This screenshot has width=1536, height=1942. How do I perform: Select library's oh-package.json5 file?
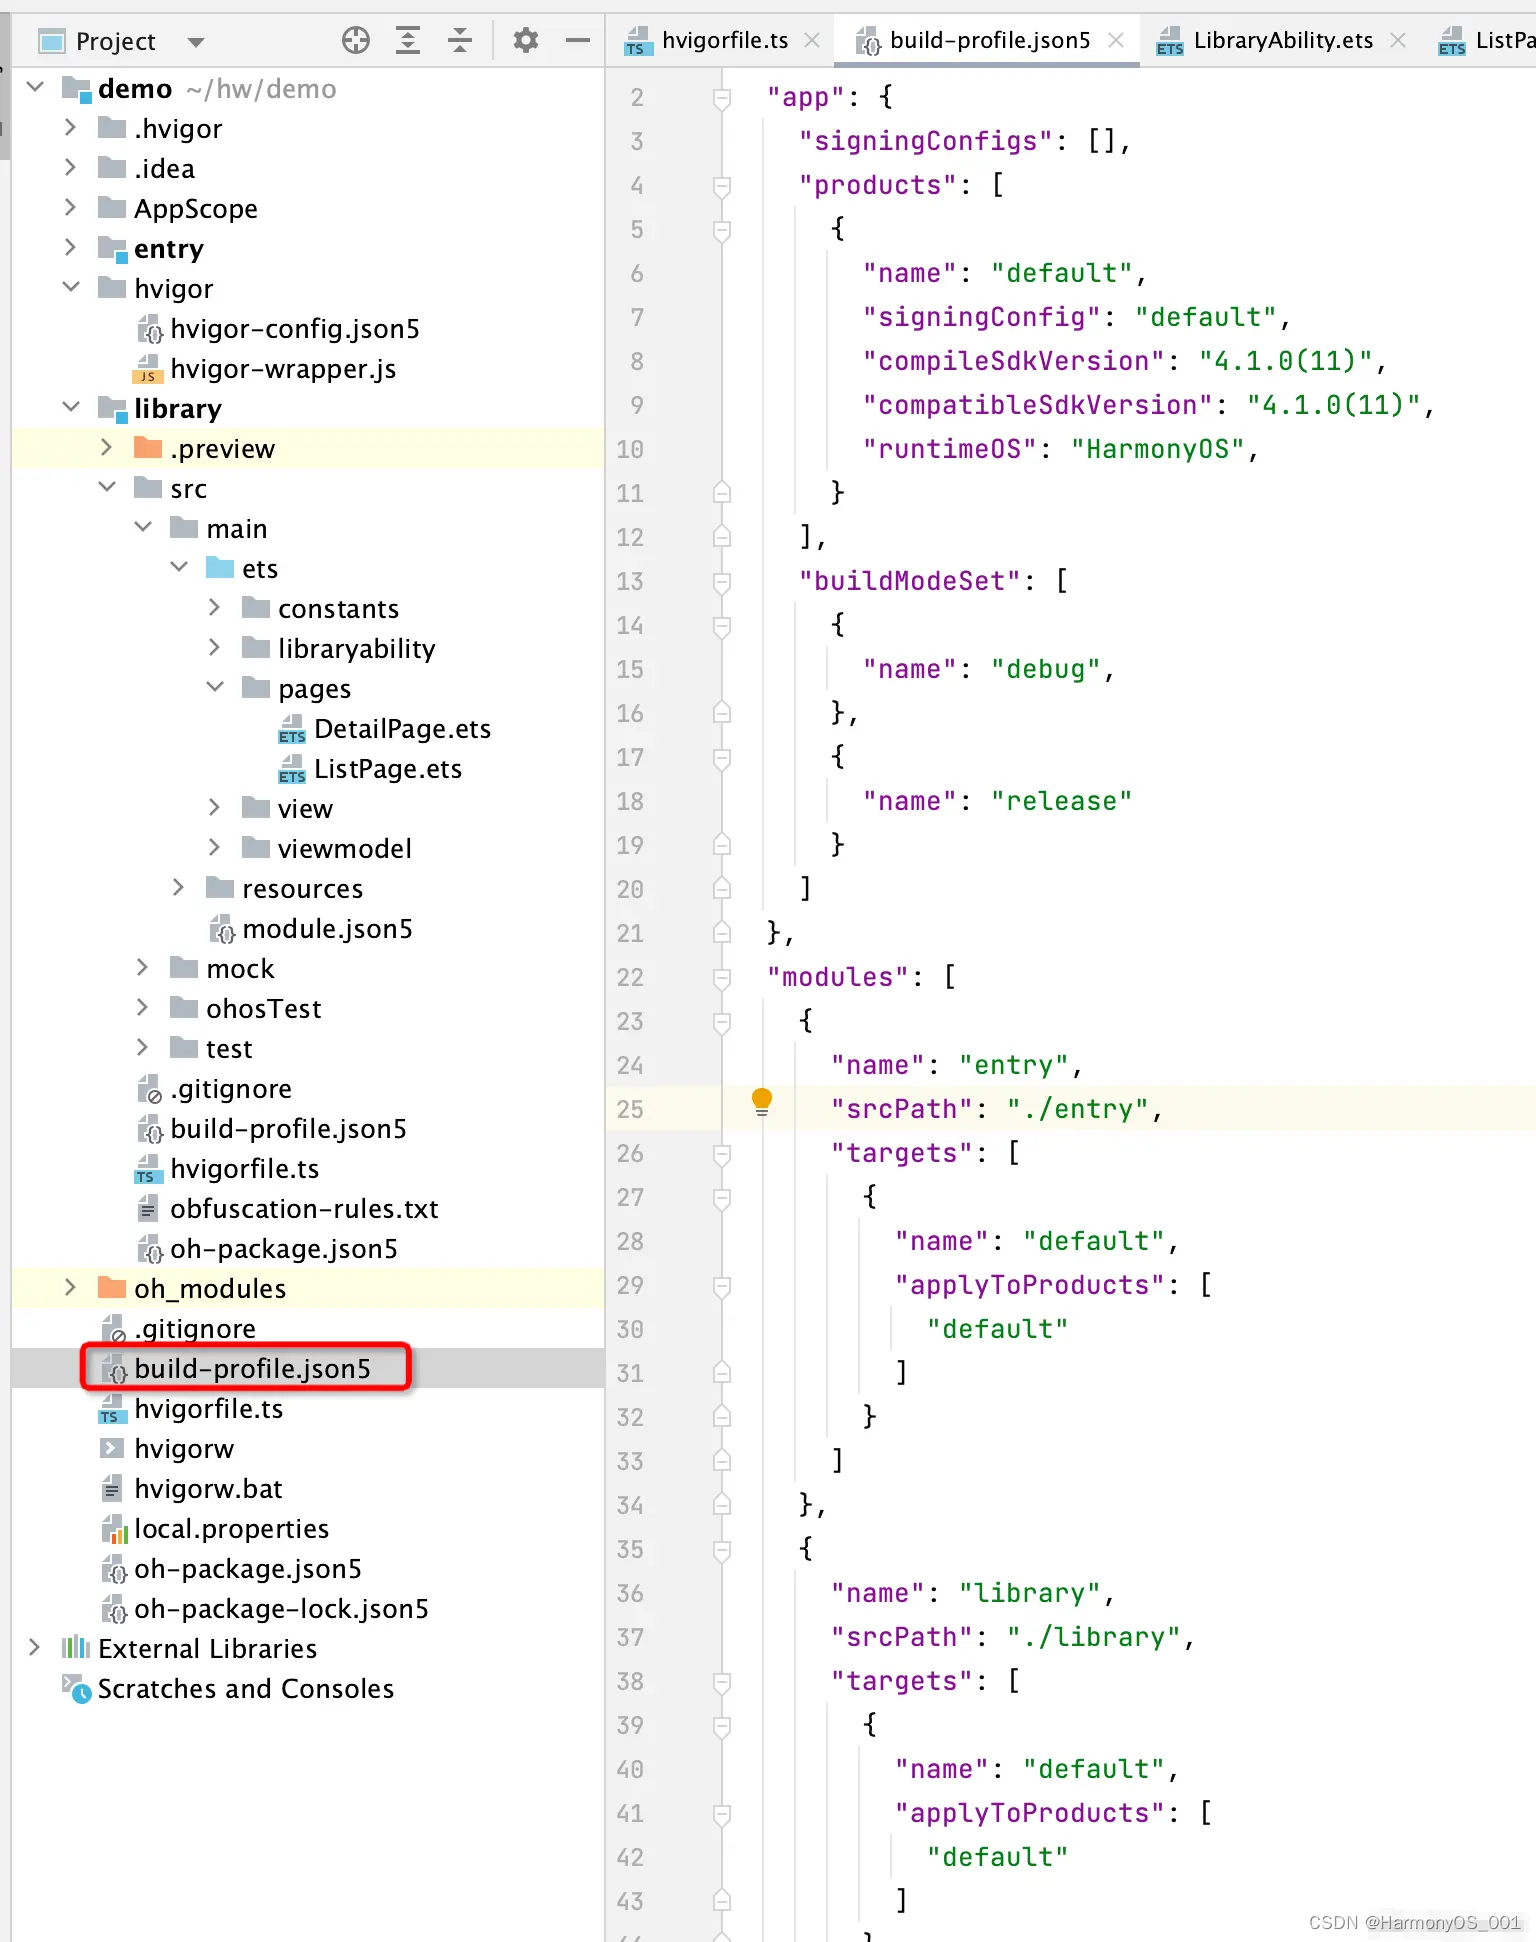(x=284, y=1249)
